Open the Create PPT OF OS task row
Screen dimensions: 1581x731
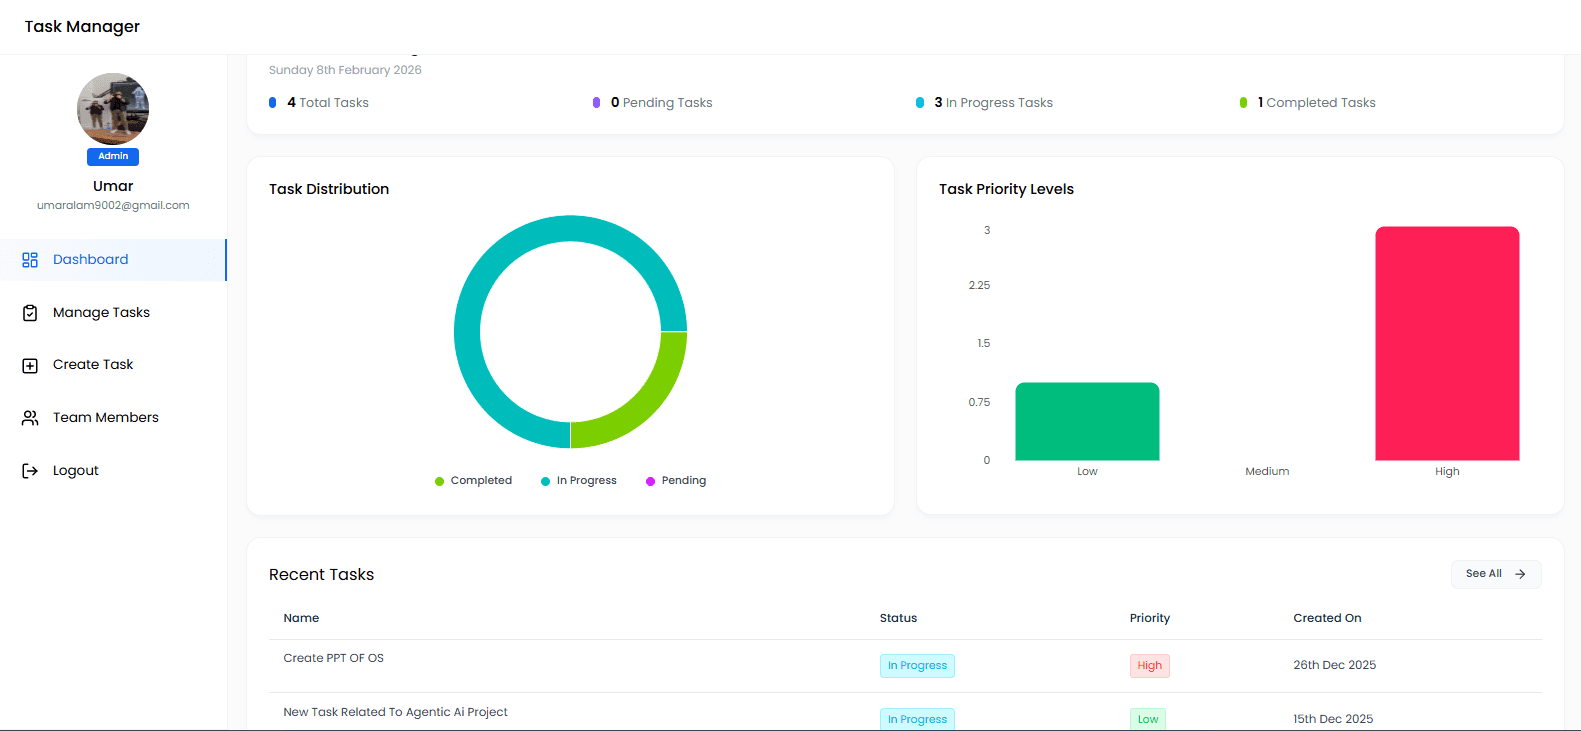(334, 658)
